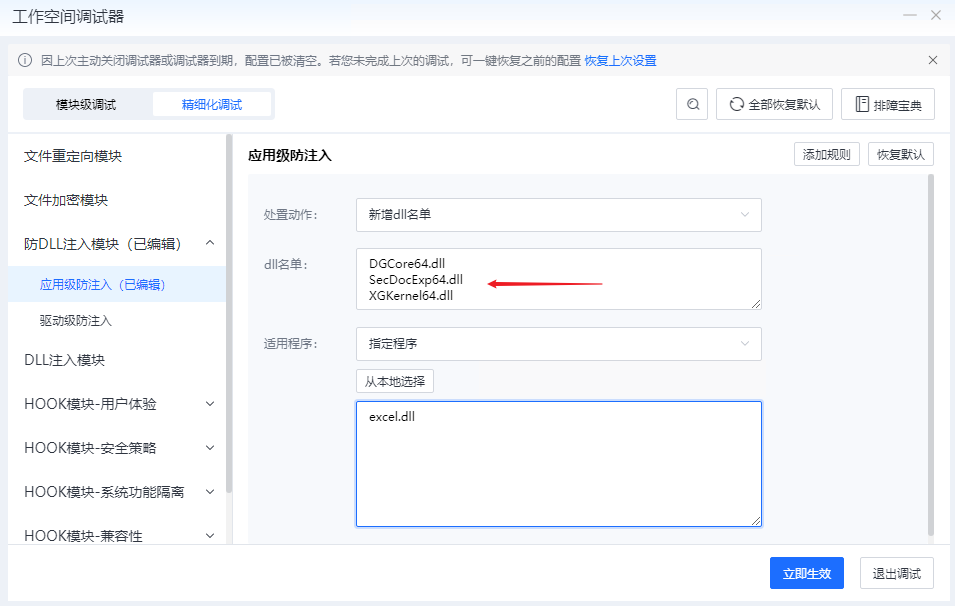Open the 处置动作 dropdown
The width and height of the screenshot is (955, 606).
[558, 214]
